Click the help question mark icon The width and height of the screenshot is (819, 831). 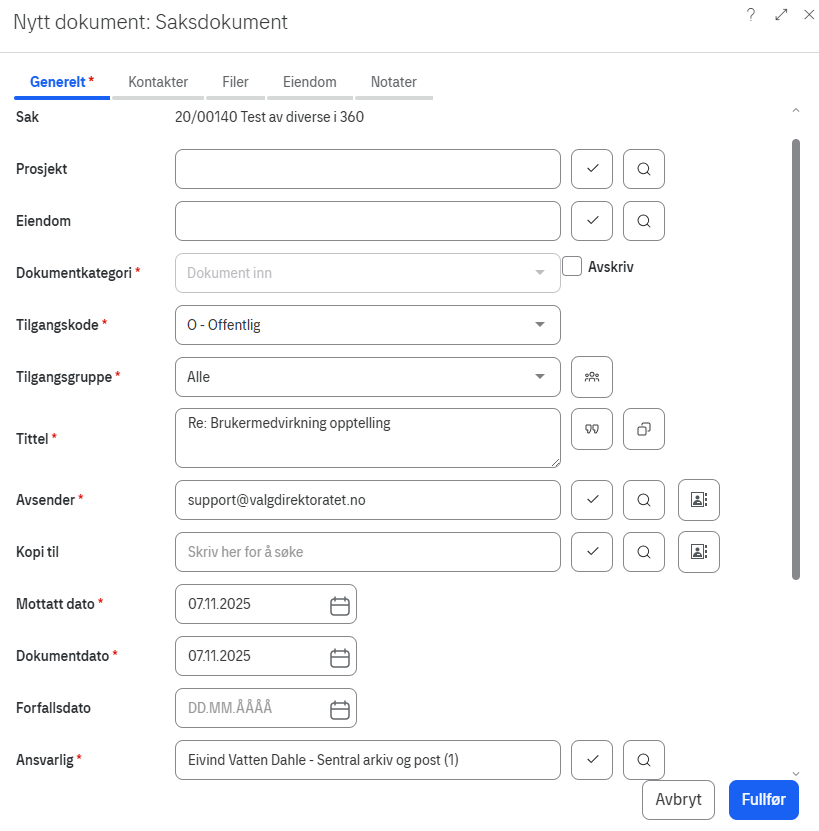click(751, 15)
